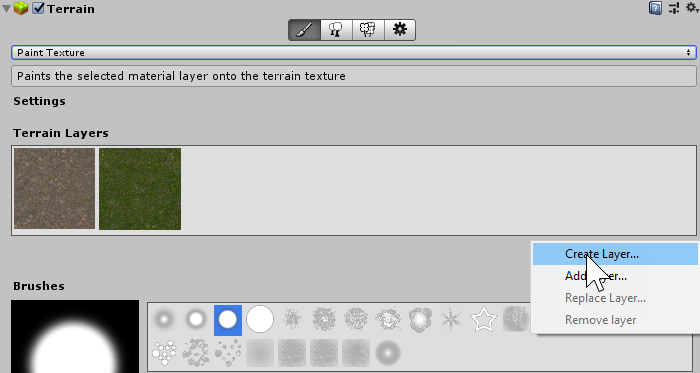Screen dimensions: 700x373
Task: Toggle the Terrain component enabled checkbox
Action: (x=38, y=8)
